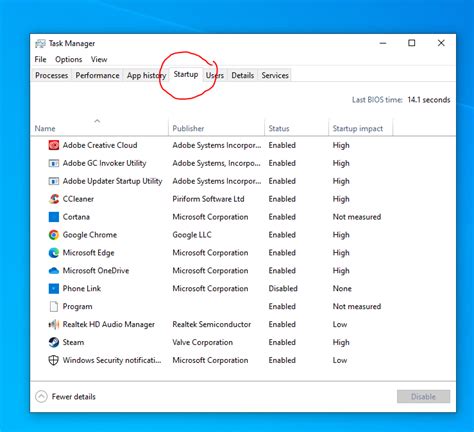Open the Details tab

coord(243,76)
